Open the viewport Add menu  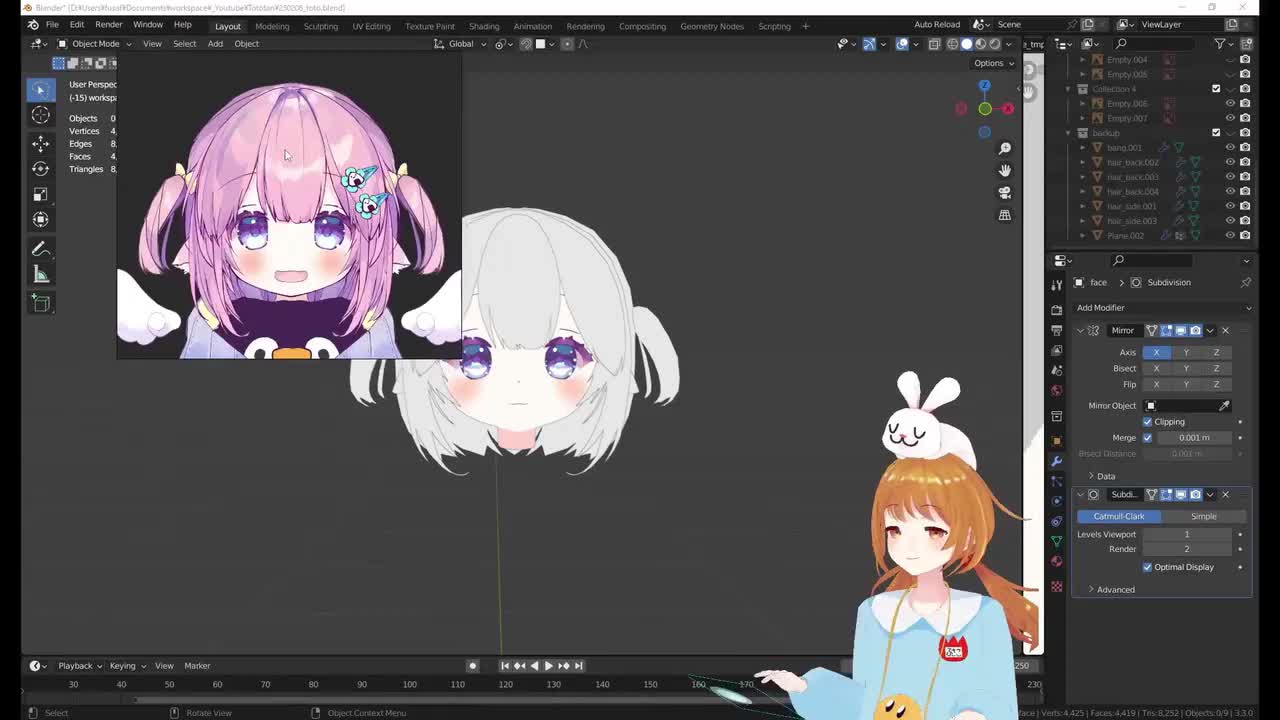[215, 43]
